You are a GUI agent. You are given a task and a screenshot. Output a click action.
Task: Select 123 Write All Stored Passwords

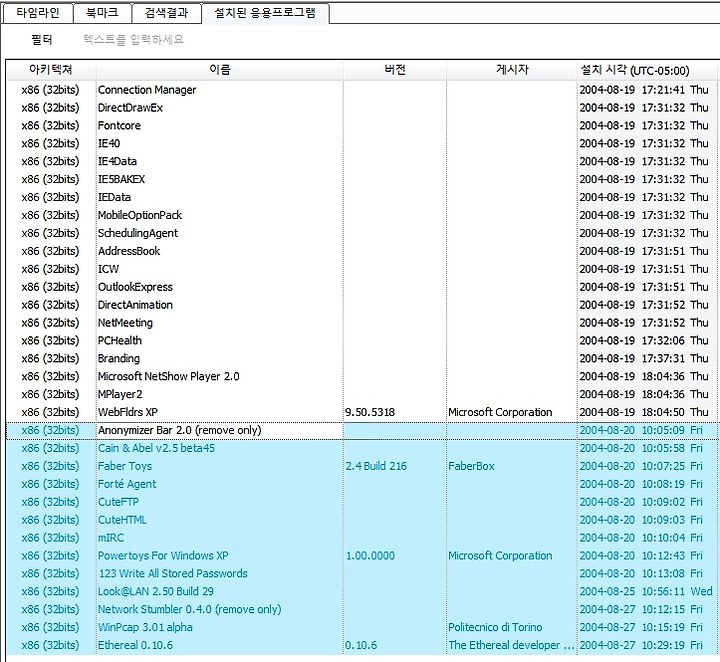pyautogui.click(x=173, y=573)
